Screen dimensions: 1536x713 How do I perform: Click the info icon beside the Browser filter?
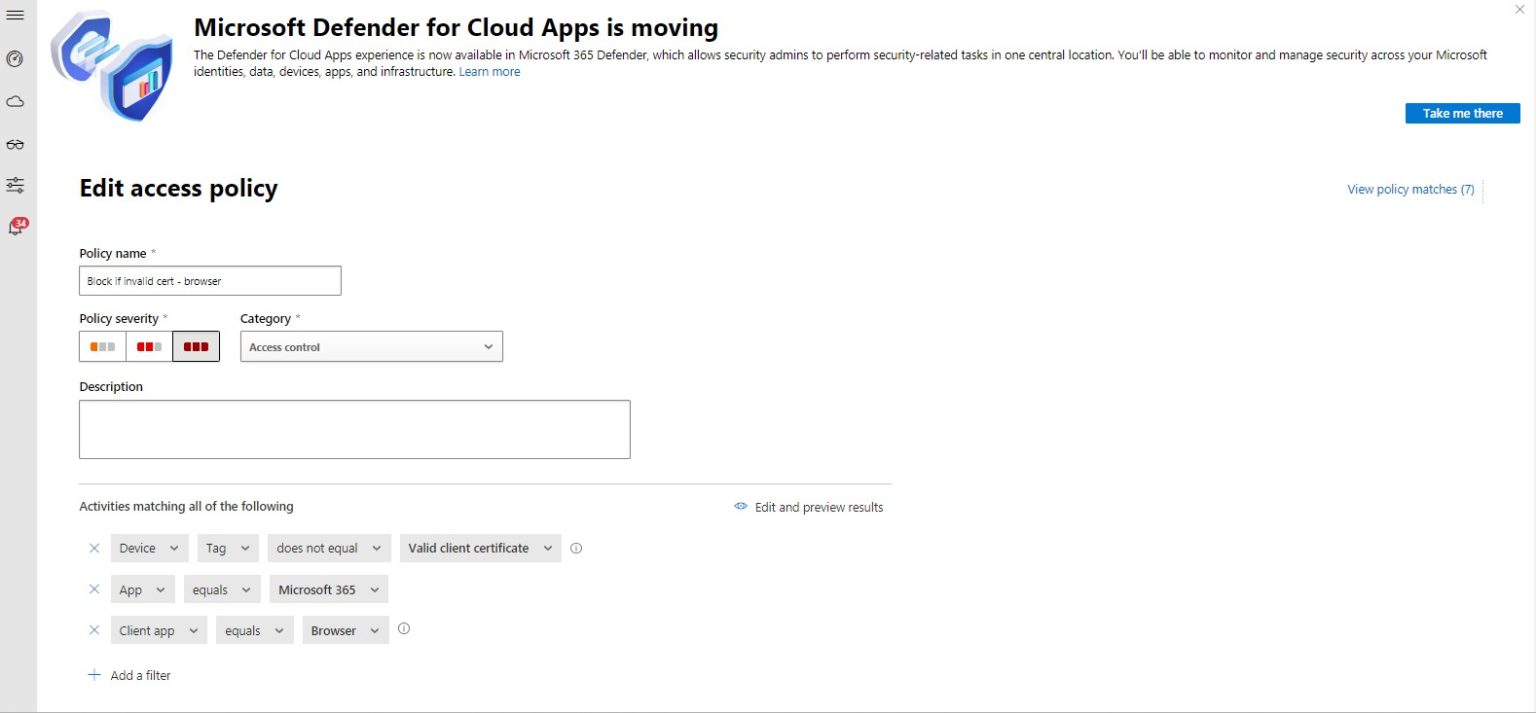[x=403, y=629]
